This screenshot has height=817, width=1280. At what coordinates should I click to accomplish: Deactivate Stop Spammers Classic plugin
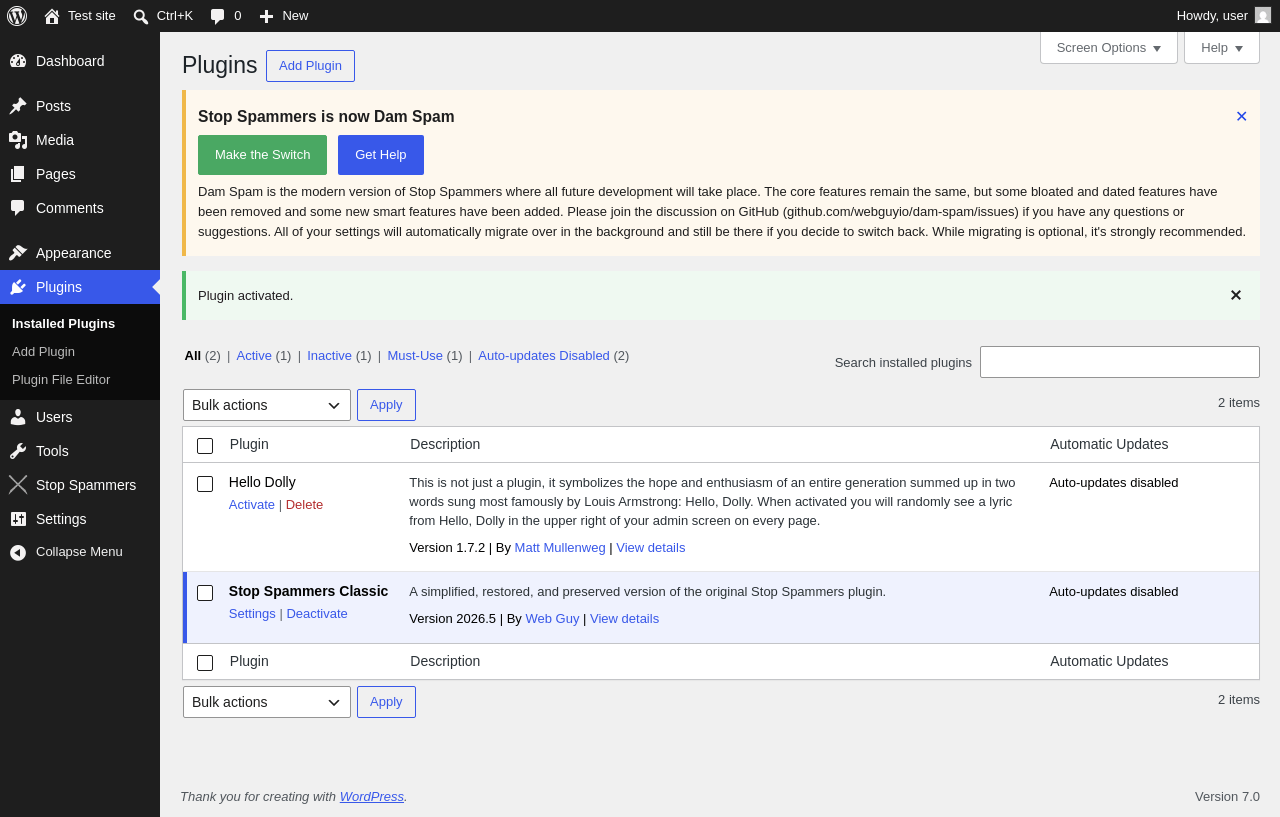coord(317,614)
